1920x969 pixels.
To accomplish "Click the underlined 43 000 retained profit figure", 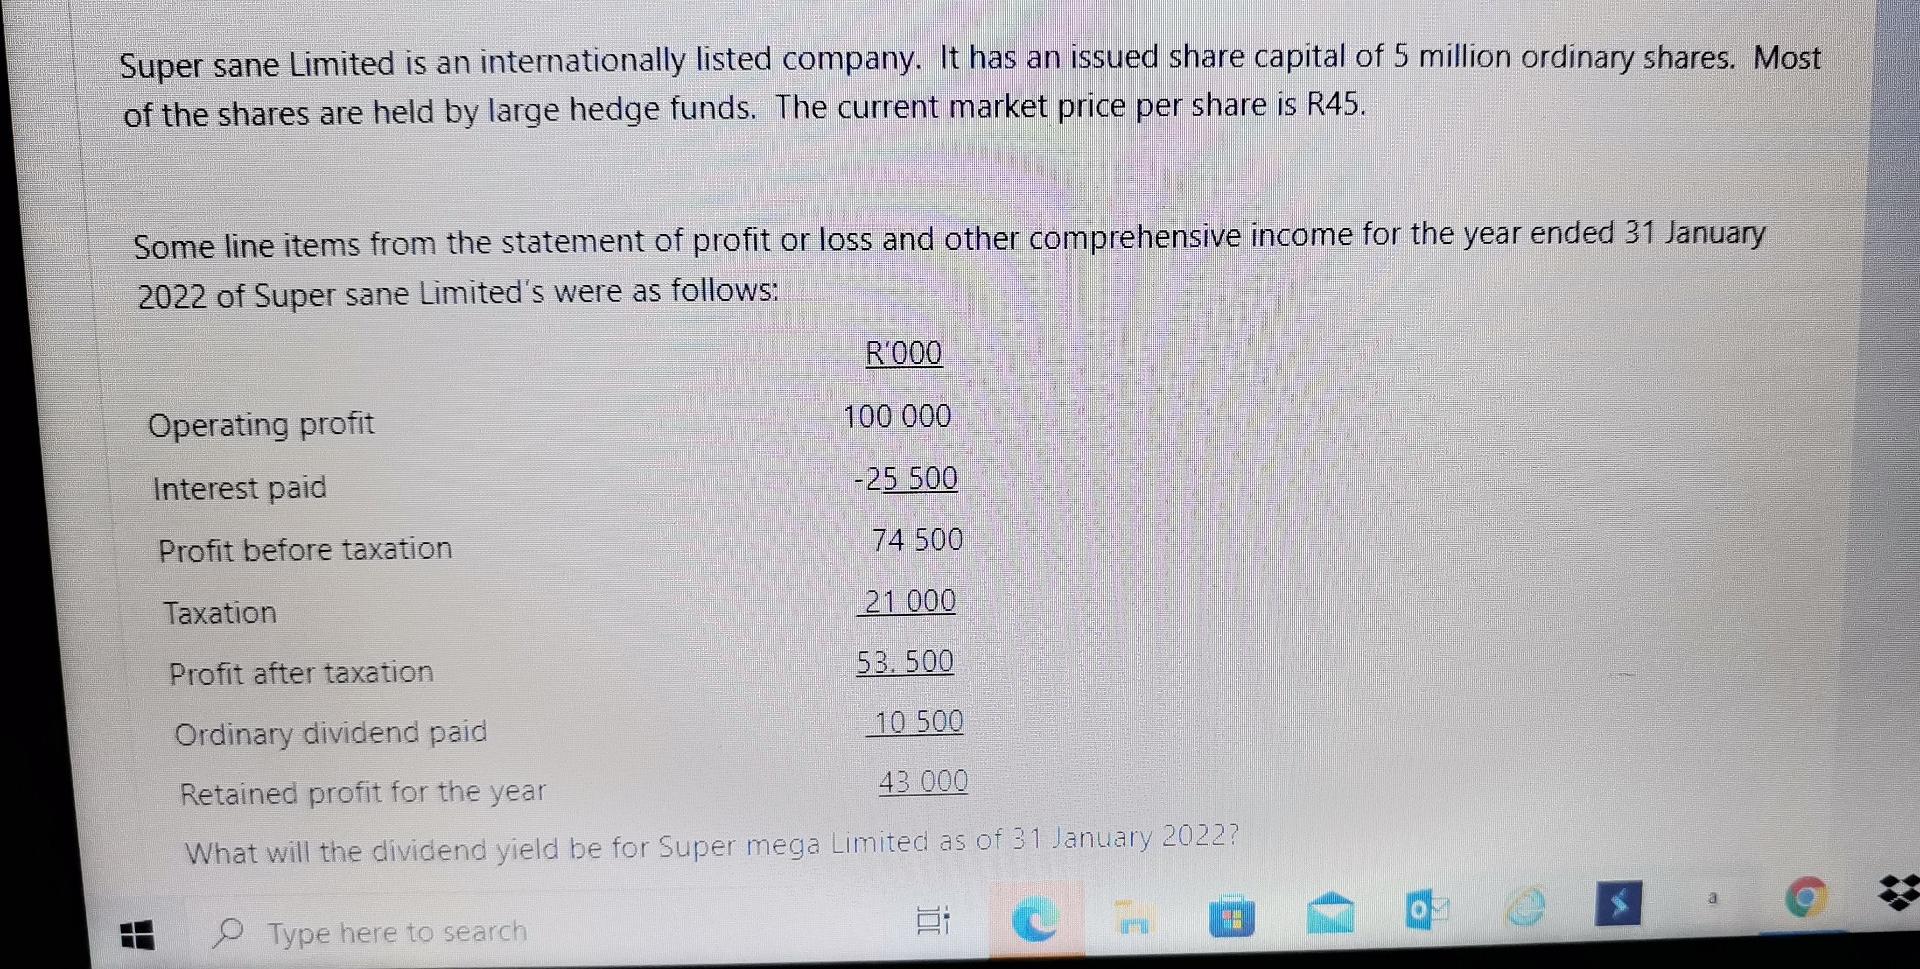I will click(x=921, y=781).
